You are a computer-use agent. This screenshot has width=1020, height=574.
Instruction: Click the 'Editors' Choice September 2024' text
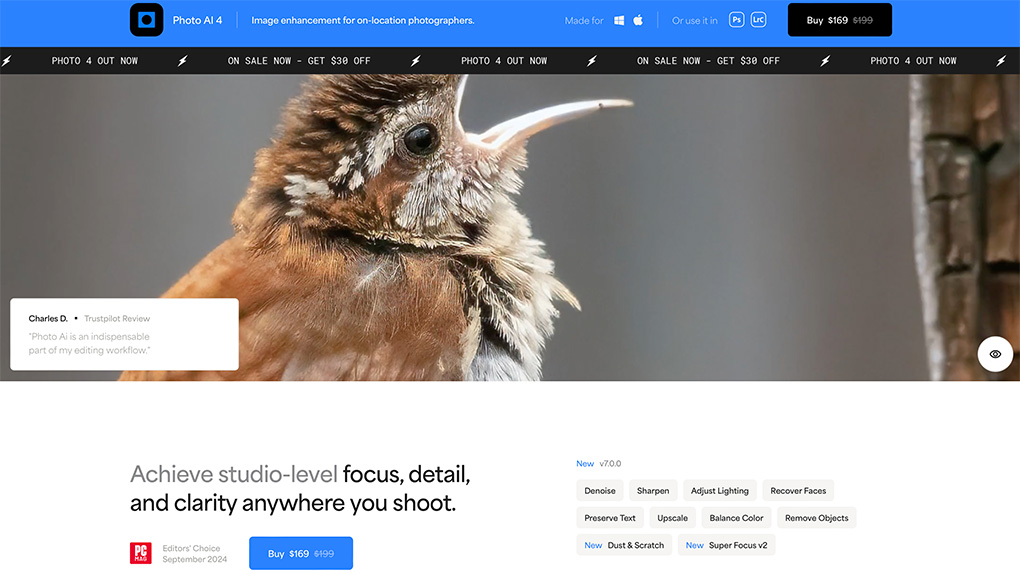click(x=195, y=554)
